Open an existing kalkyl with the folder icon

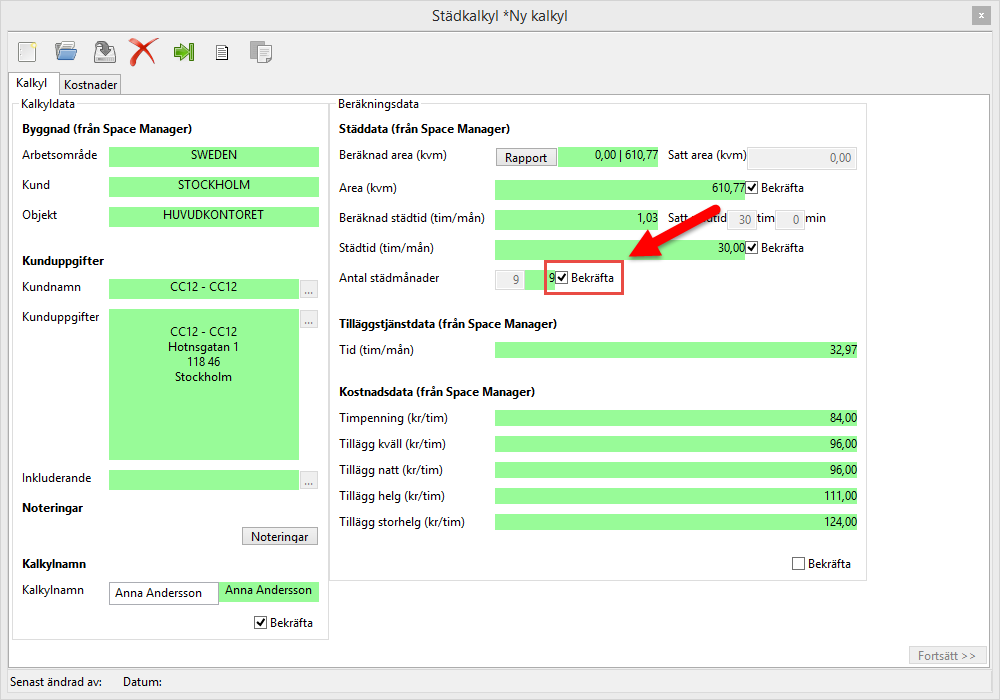coord(66,51)
